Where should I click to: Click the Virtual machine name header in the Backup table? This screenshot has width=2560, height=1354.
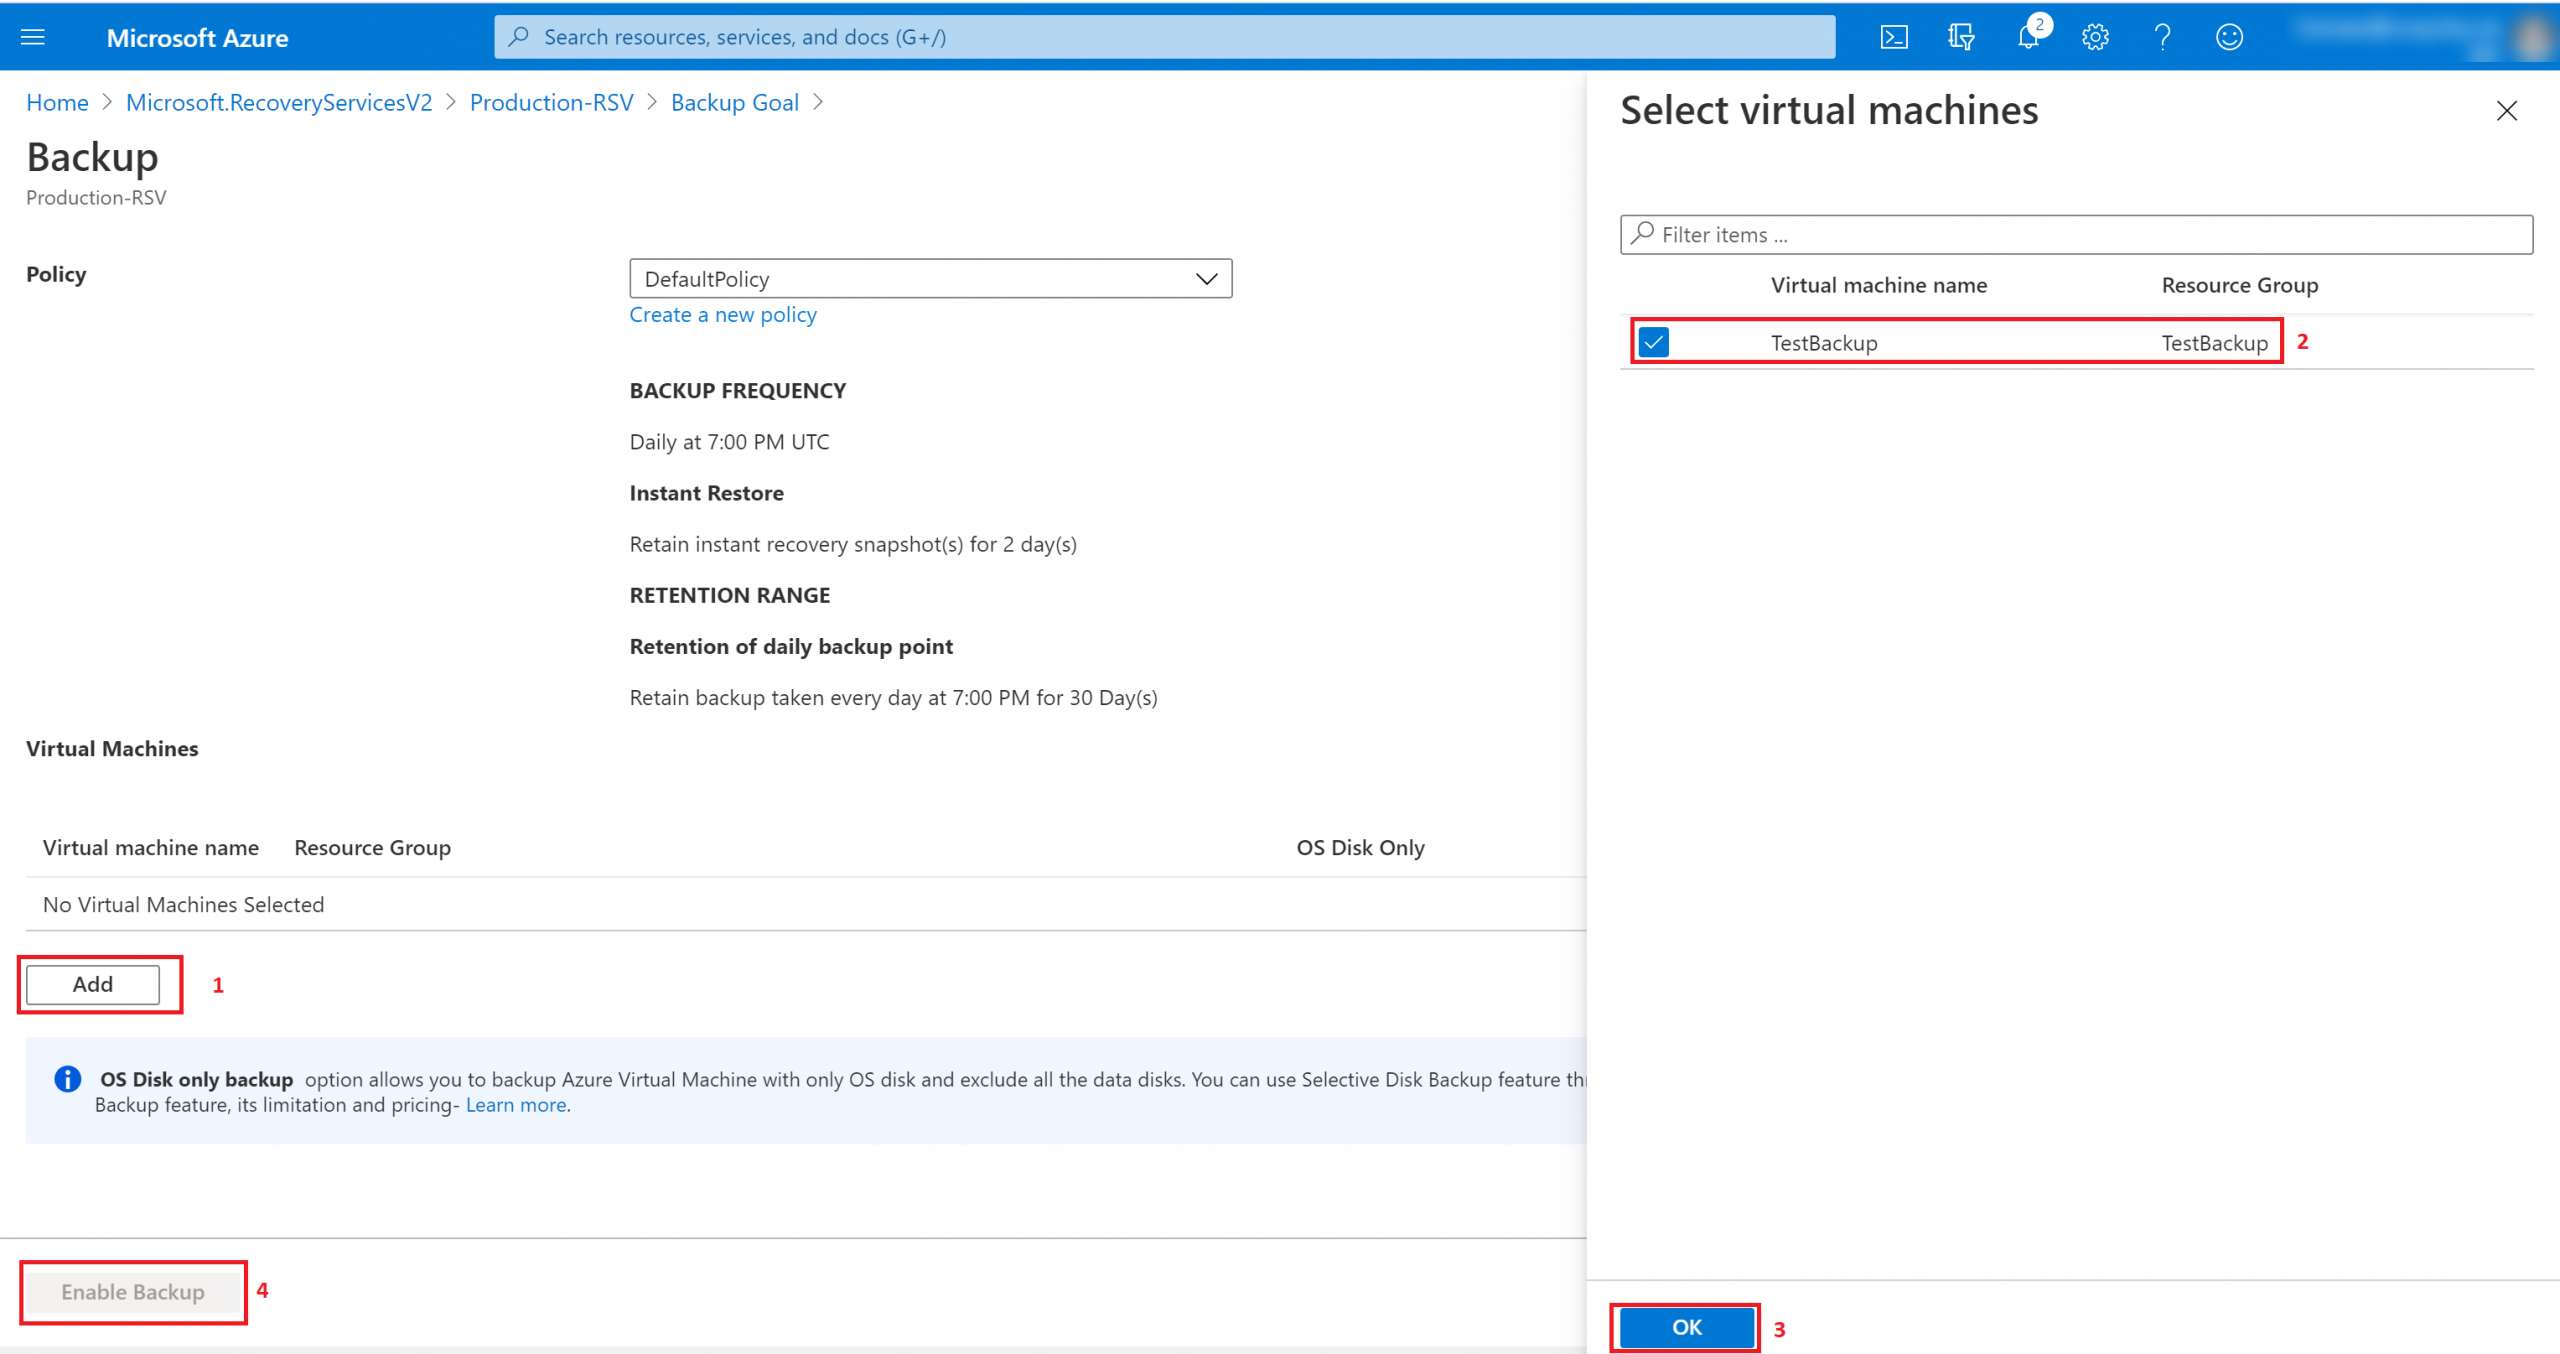150,847
